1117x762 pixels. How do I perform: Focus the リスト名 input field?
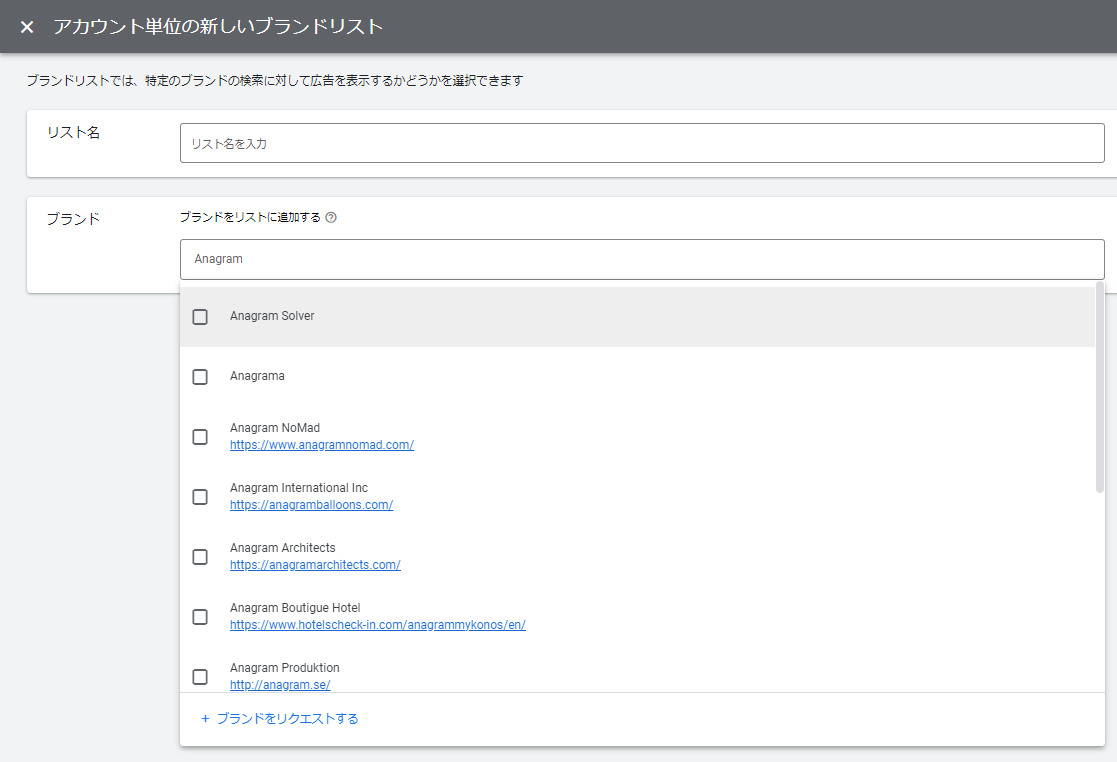tap(641, 143)
